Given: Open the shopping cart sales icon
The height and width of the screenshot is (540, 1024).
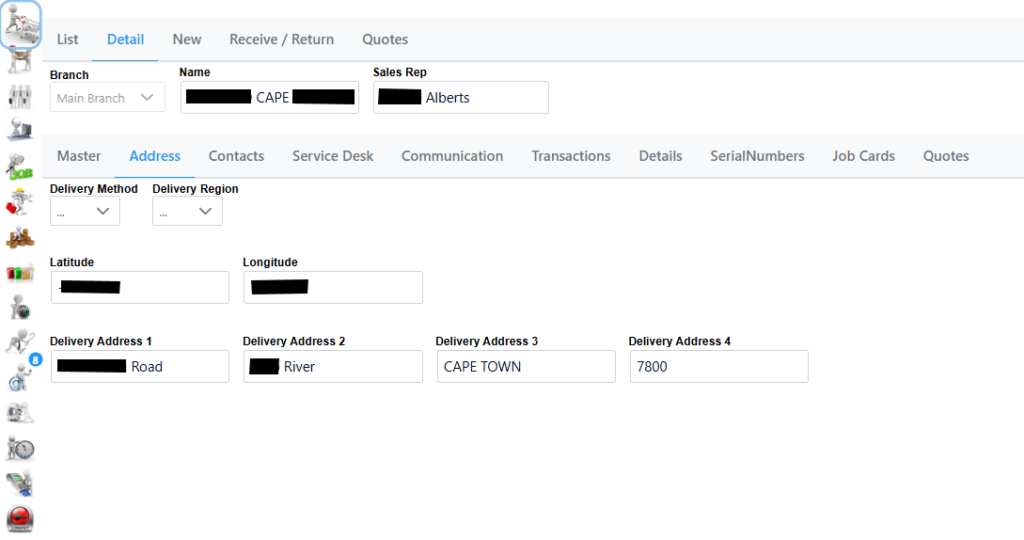Looking at the screenshot, I should click(20, 23).
